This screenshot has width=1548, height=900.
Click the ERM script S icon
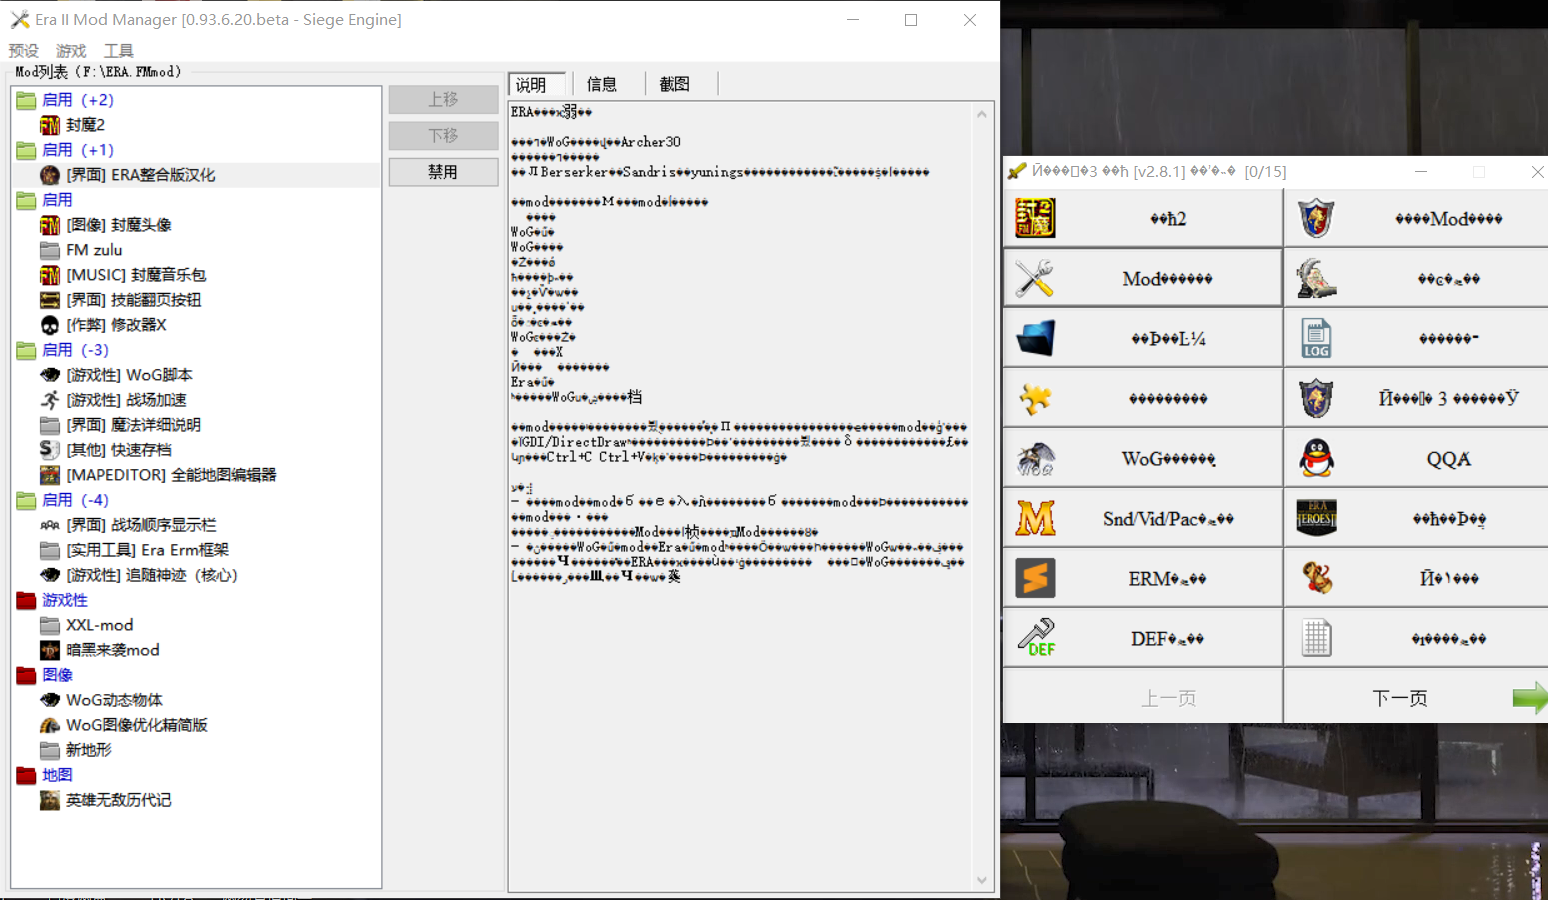click(1035, 578)
